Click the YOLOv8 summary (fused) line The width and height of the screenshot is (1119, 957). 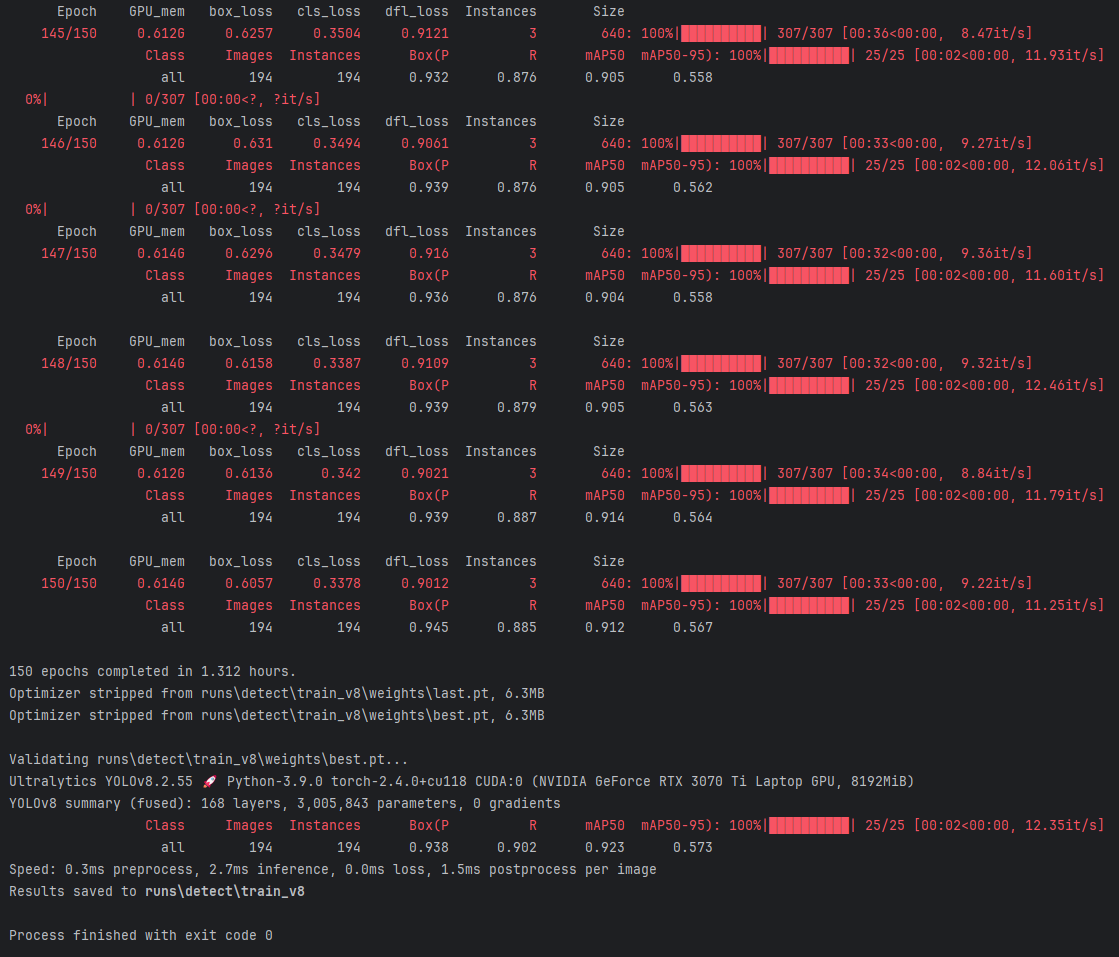(x=285, y=804)
